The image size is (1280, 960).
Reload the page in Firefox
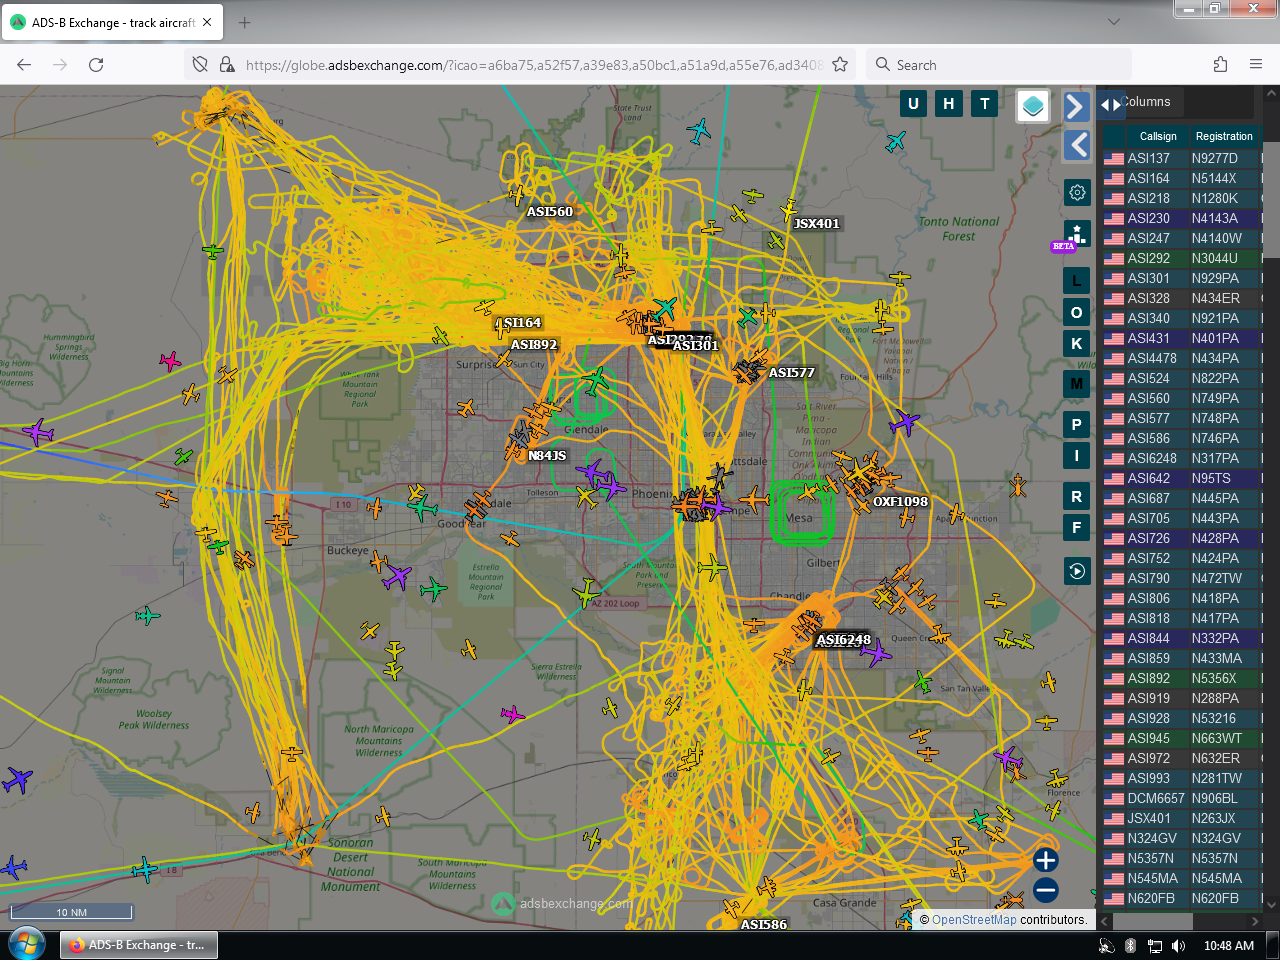tap(96, 64)
